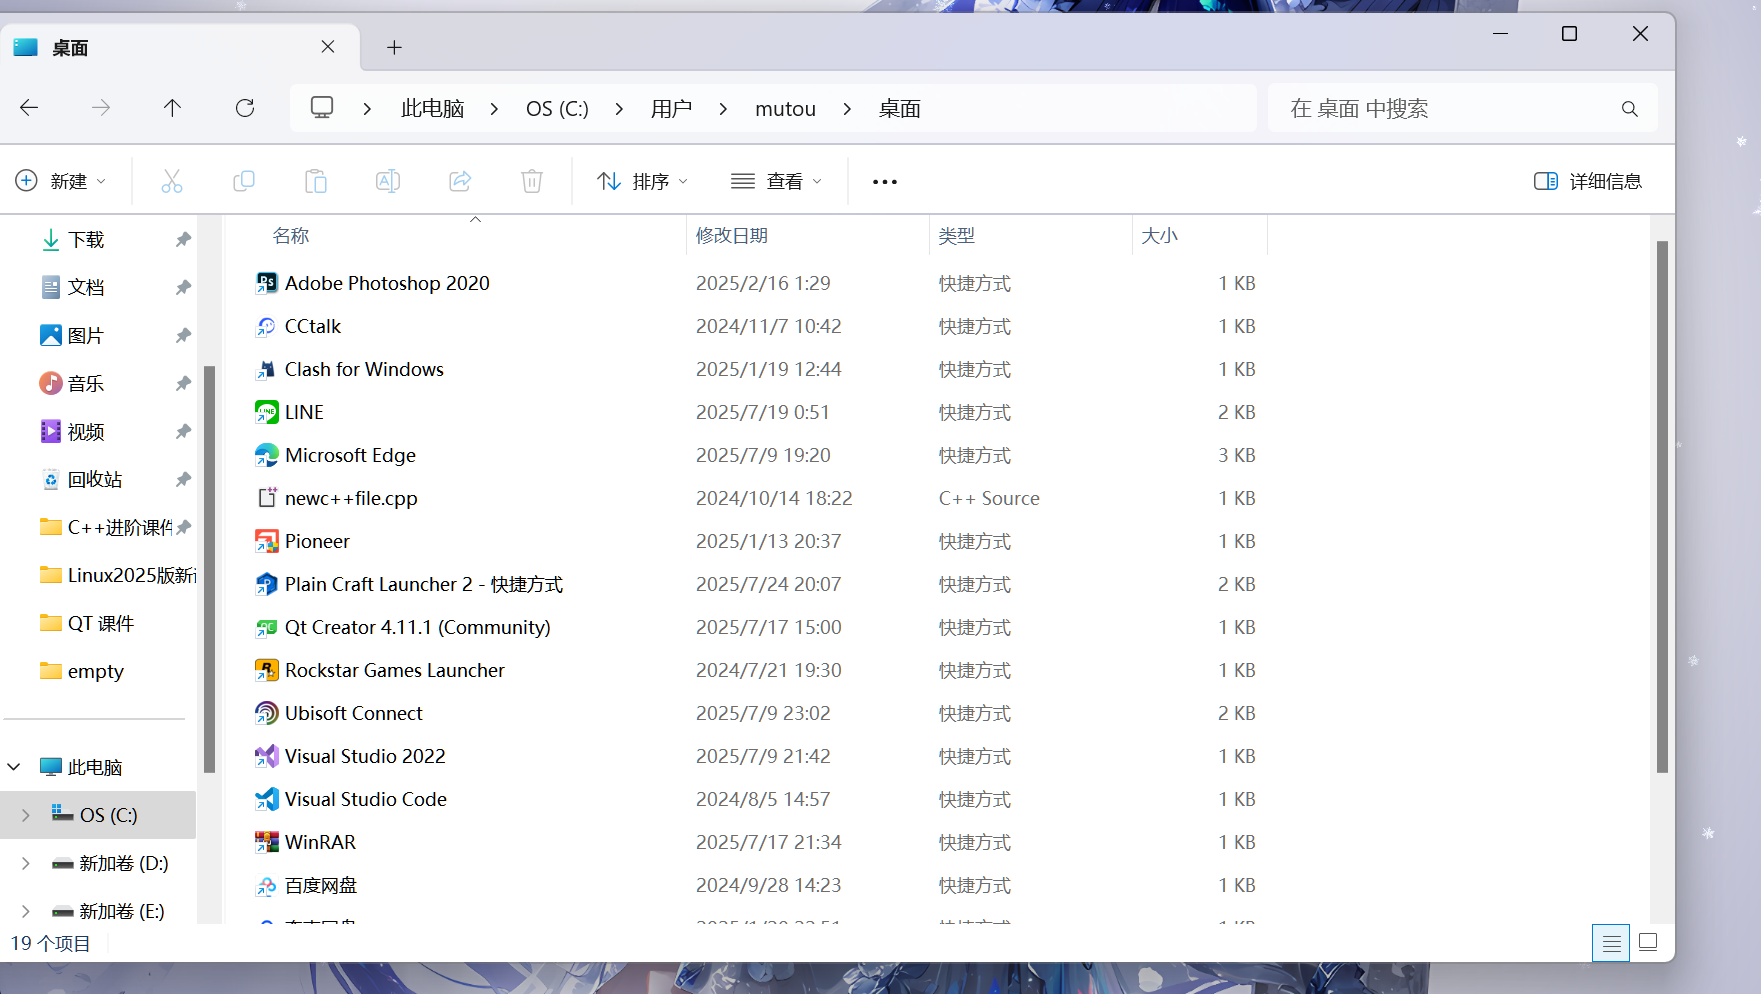Click the 在 桌面 中搜索 search box
Screen dimensions: 1761x994
coord(1462,108)
